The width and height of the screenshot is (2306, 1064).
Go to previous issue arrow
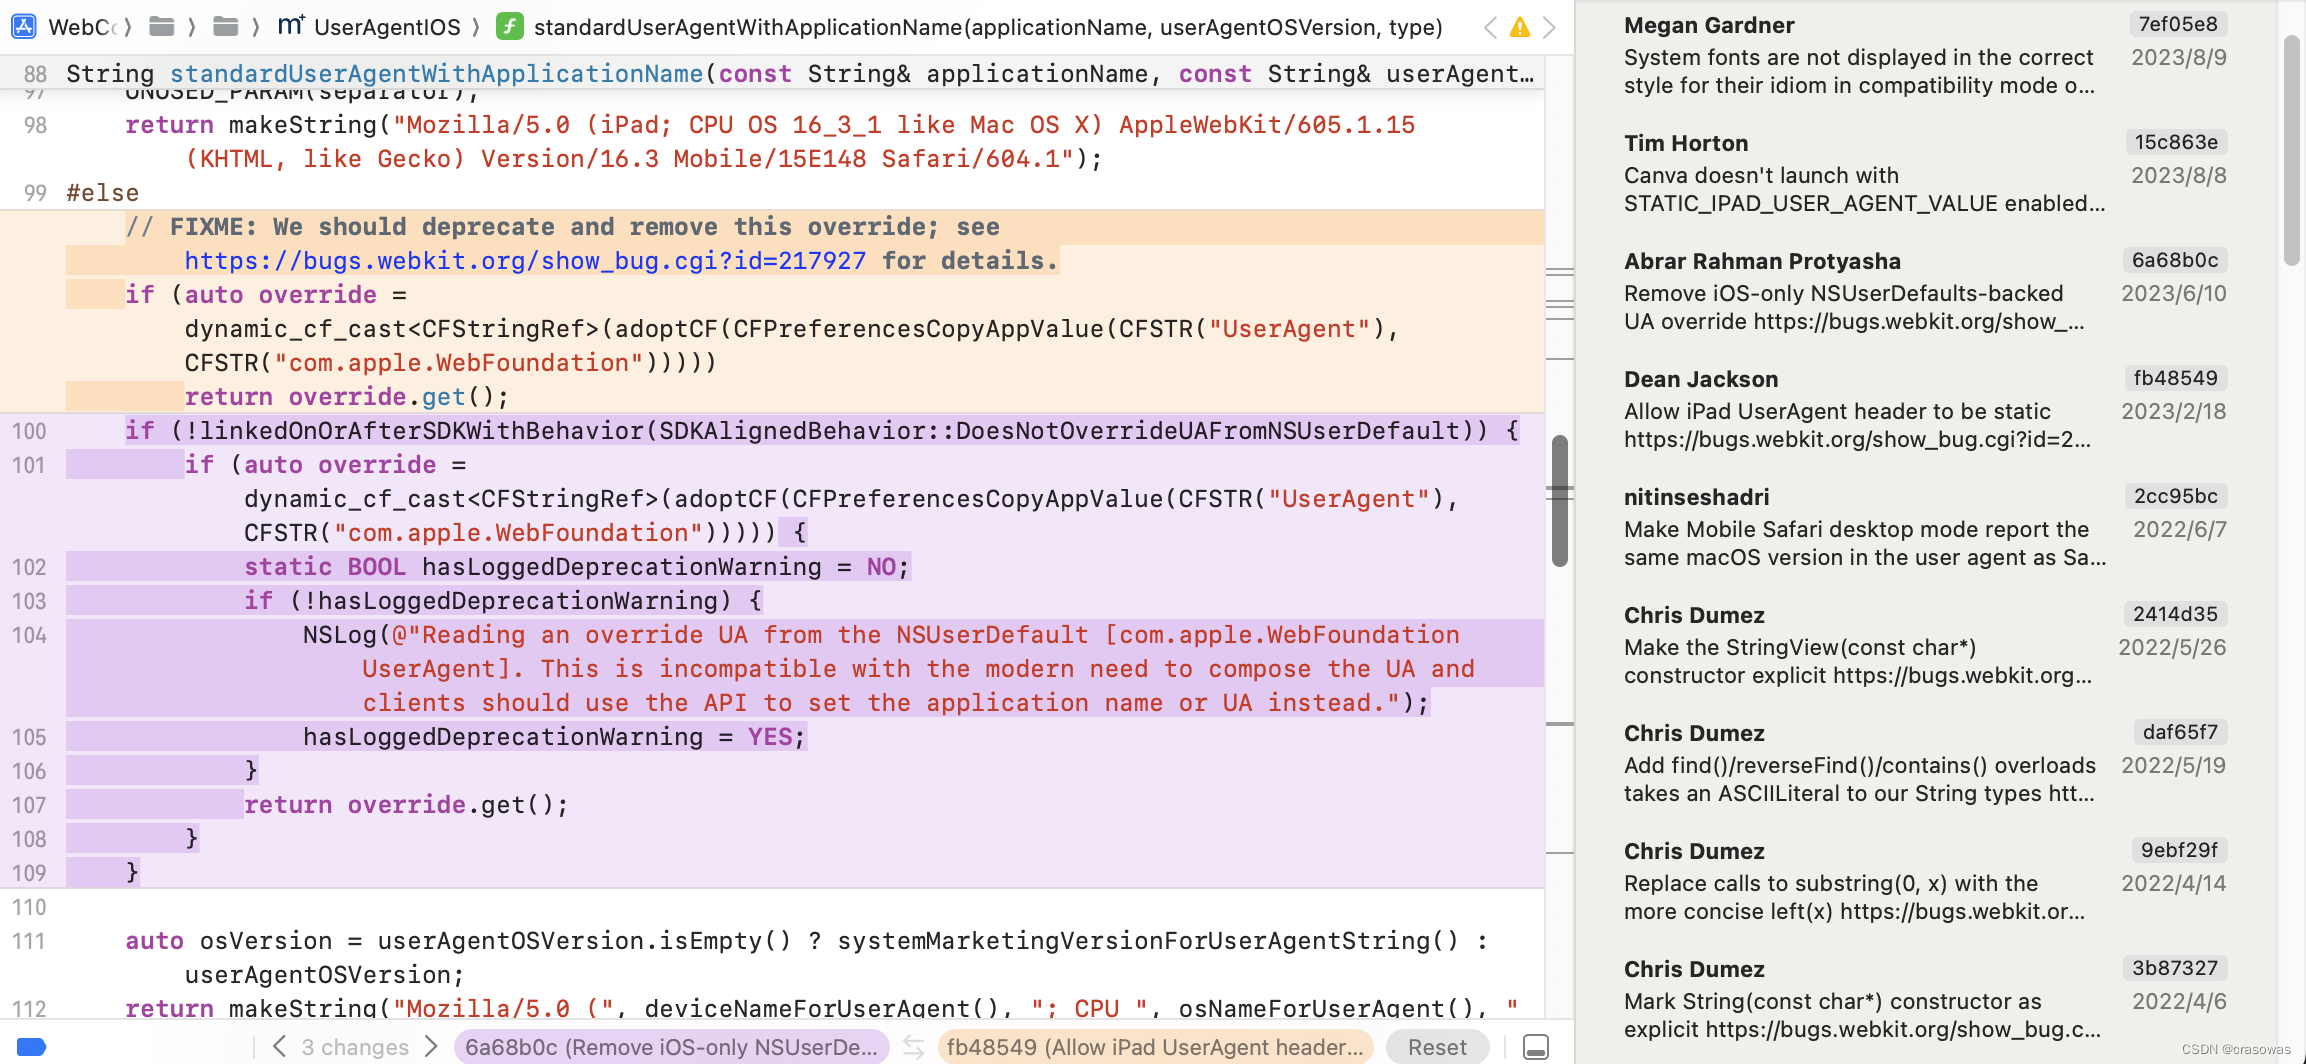1490,27
